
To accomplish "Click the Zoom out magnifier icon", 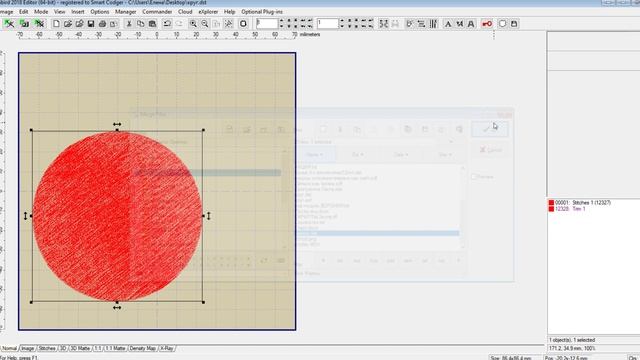I will click(x=205, y=24).
